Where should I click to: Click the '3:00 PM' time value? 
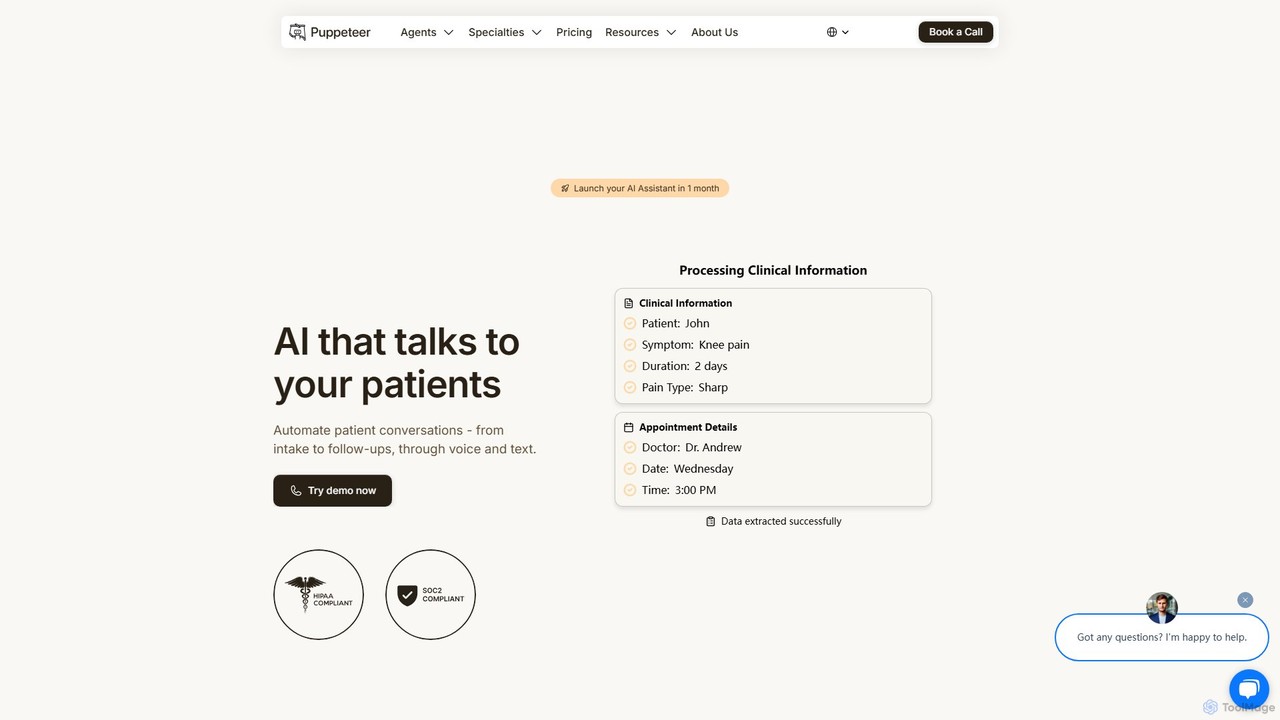(x=694, y=490)
